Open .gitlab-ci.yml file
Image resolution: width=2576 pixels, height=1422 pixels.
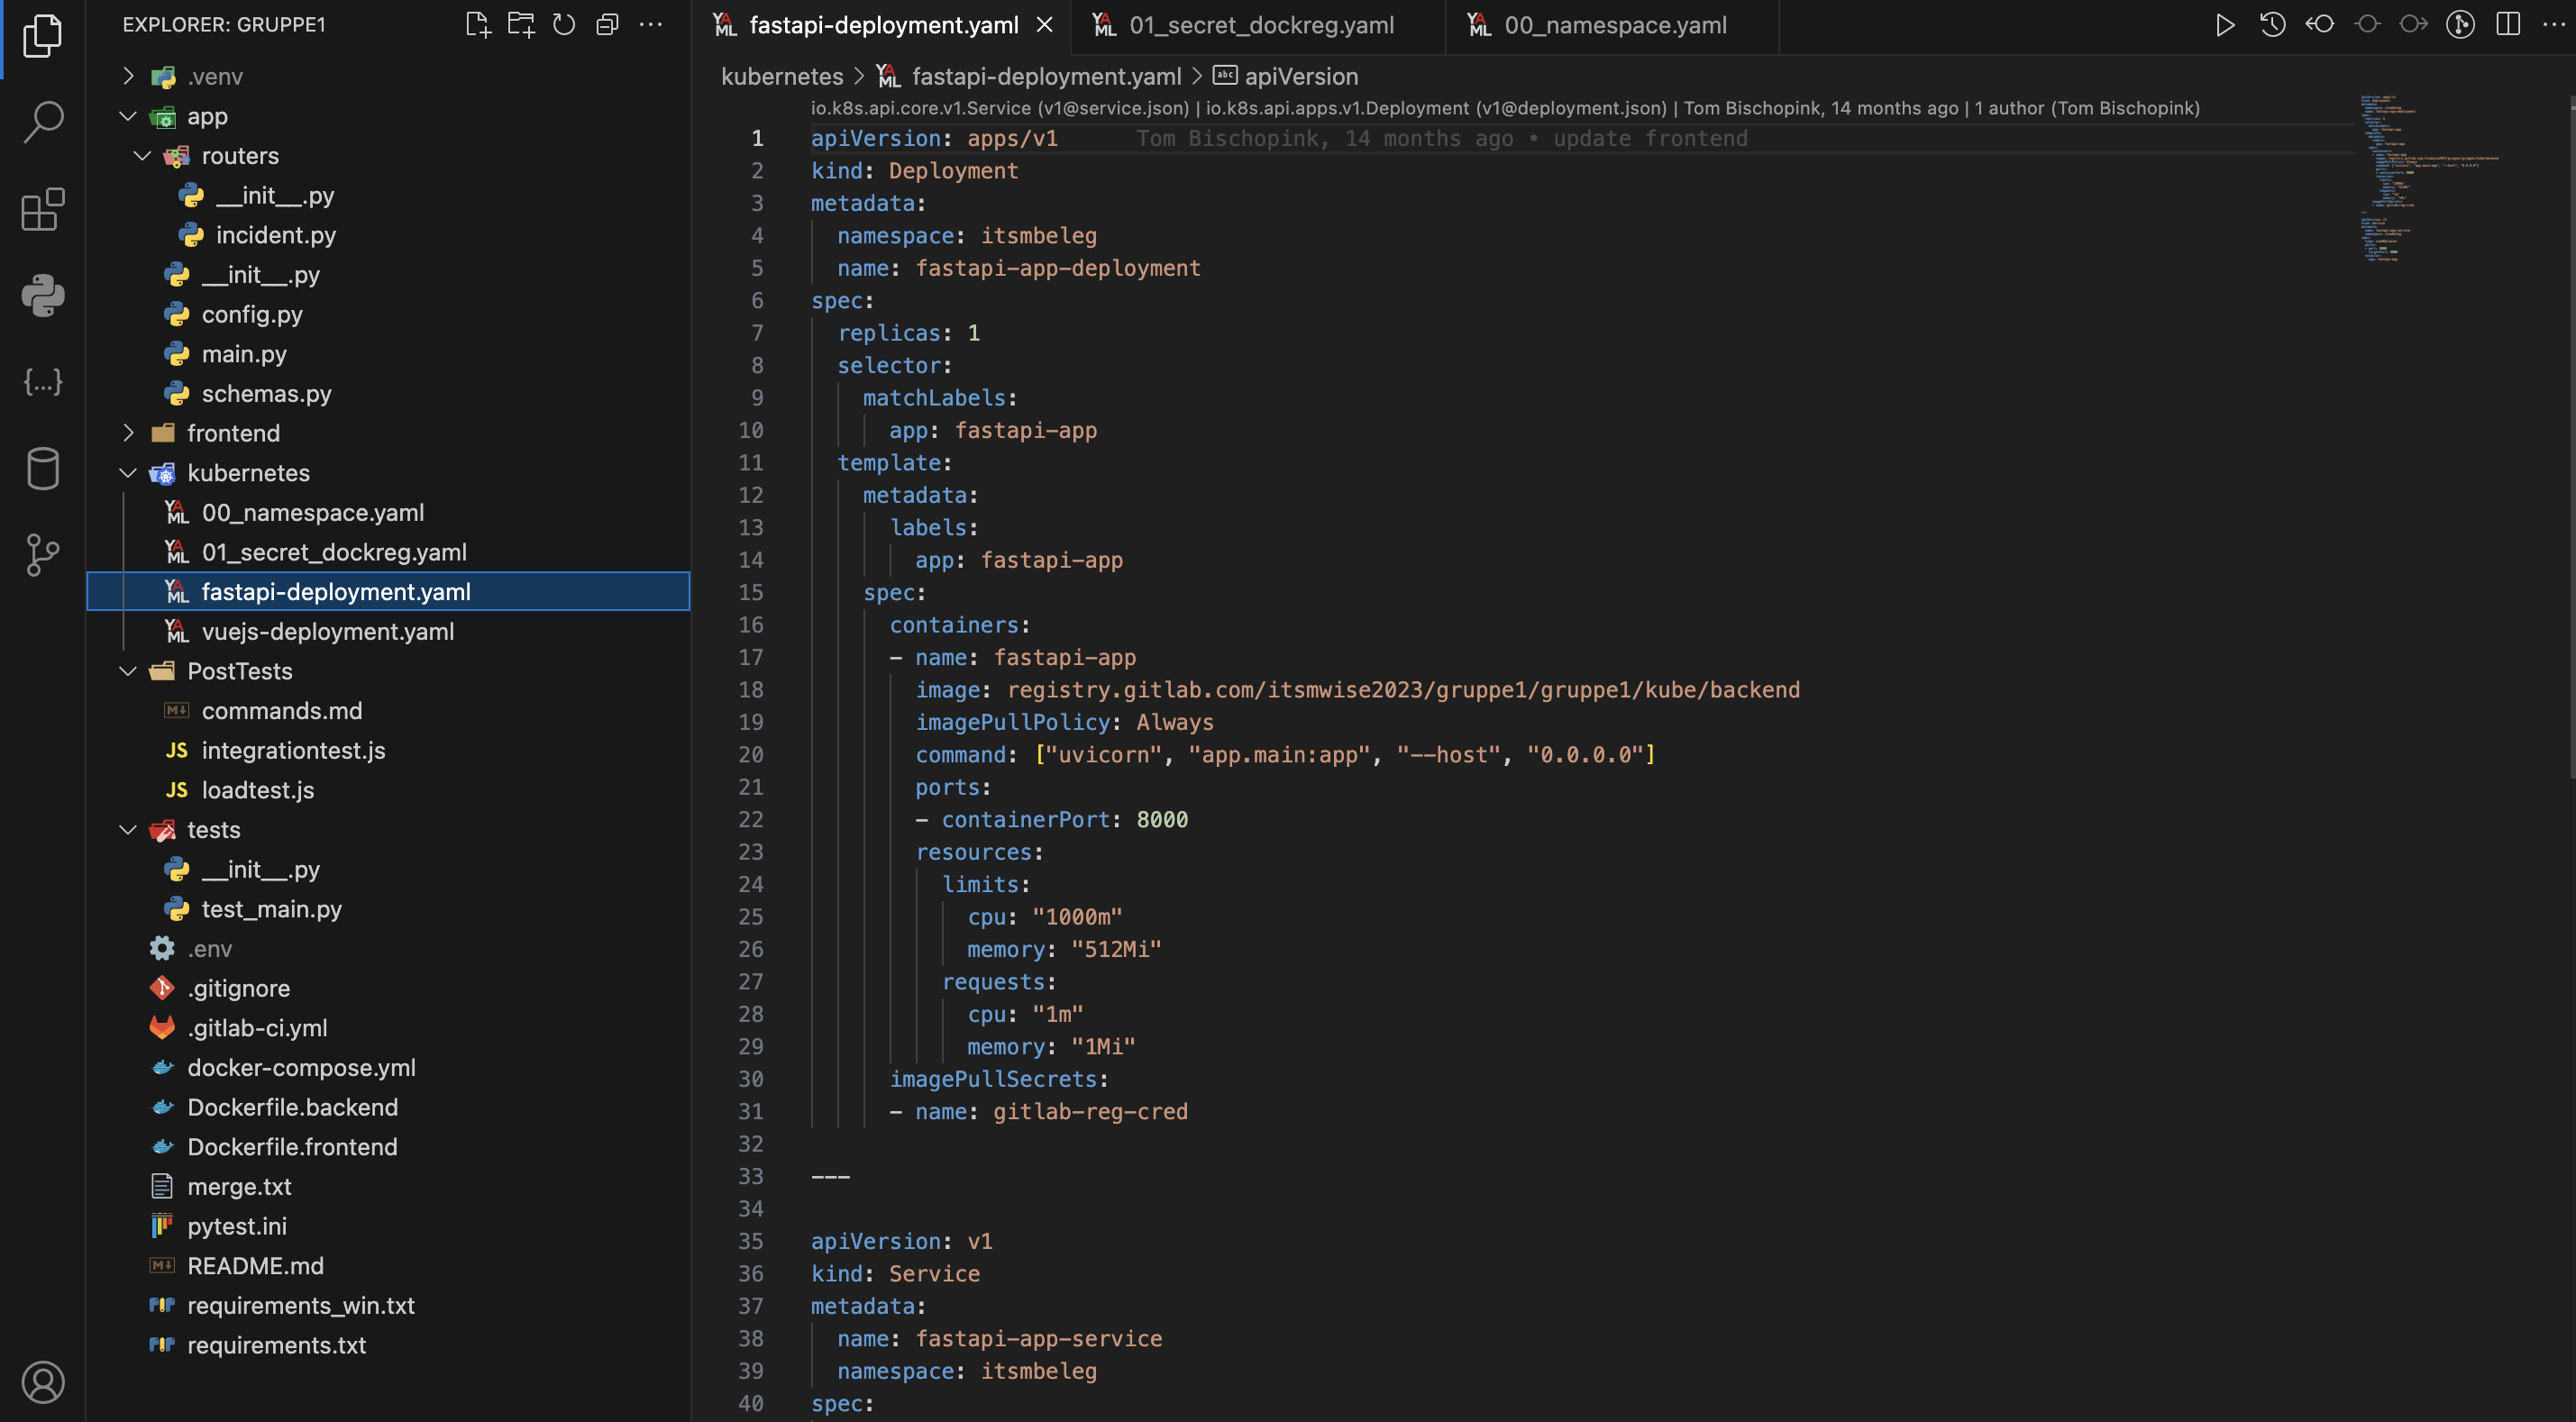pos(388,1028)
